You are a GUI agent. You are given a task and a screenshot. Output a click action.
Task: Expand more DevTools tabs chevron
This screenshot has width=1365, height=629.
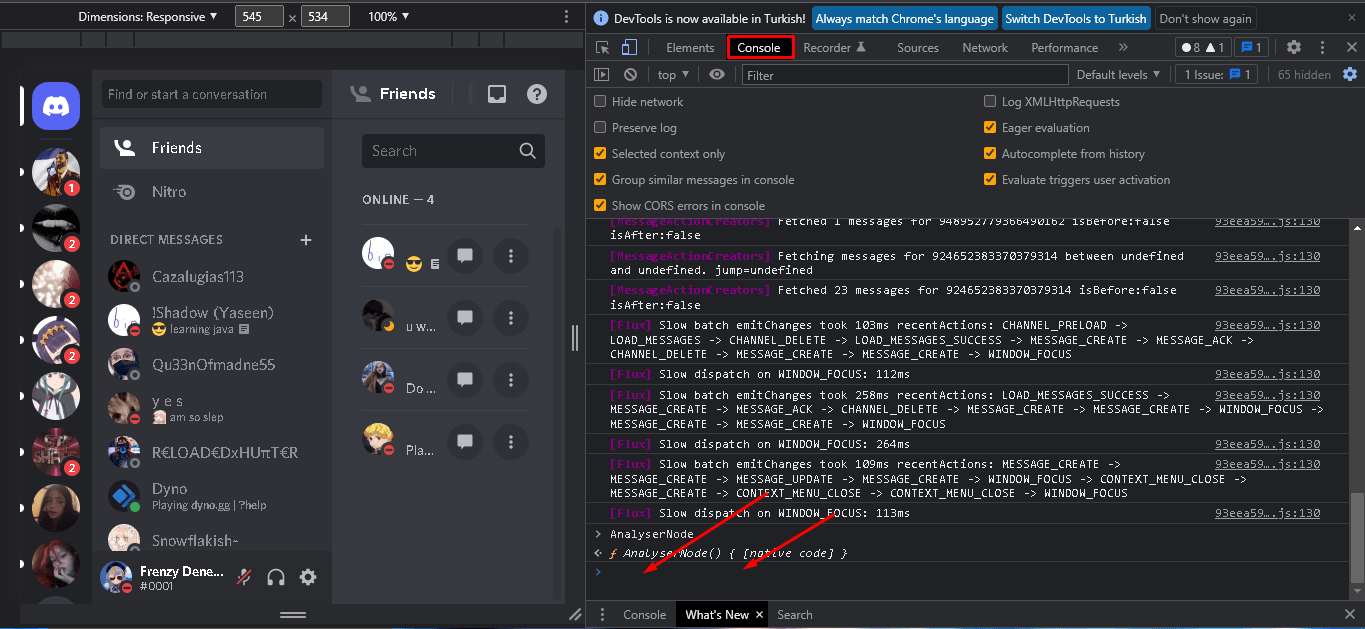click(1123, 48)
